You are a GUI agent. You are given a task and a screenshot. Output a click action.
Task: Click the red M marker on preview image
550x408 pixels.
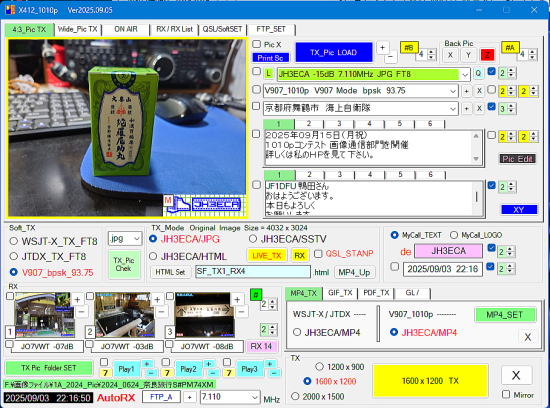(168, 200)
